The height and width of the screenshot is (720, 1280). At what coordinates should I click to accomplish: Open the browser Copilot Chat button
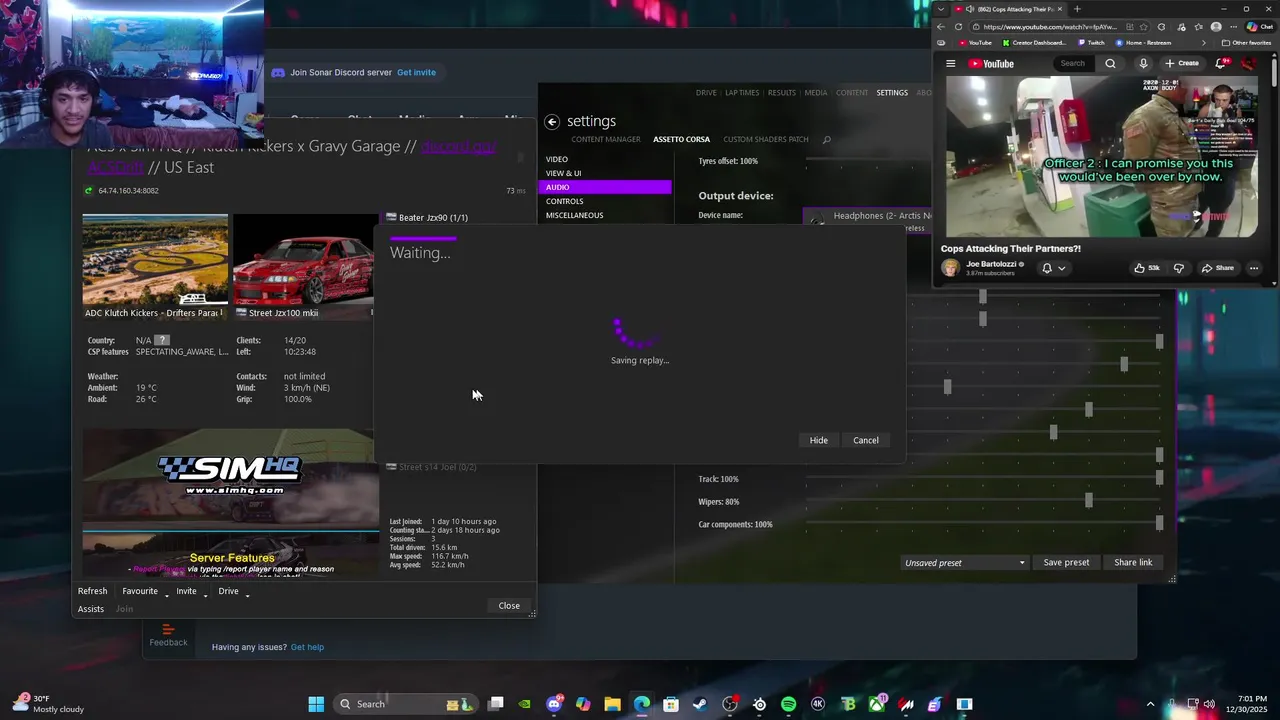pos(1259,27)
